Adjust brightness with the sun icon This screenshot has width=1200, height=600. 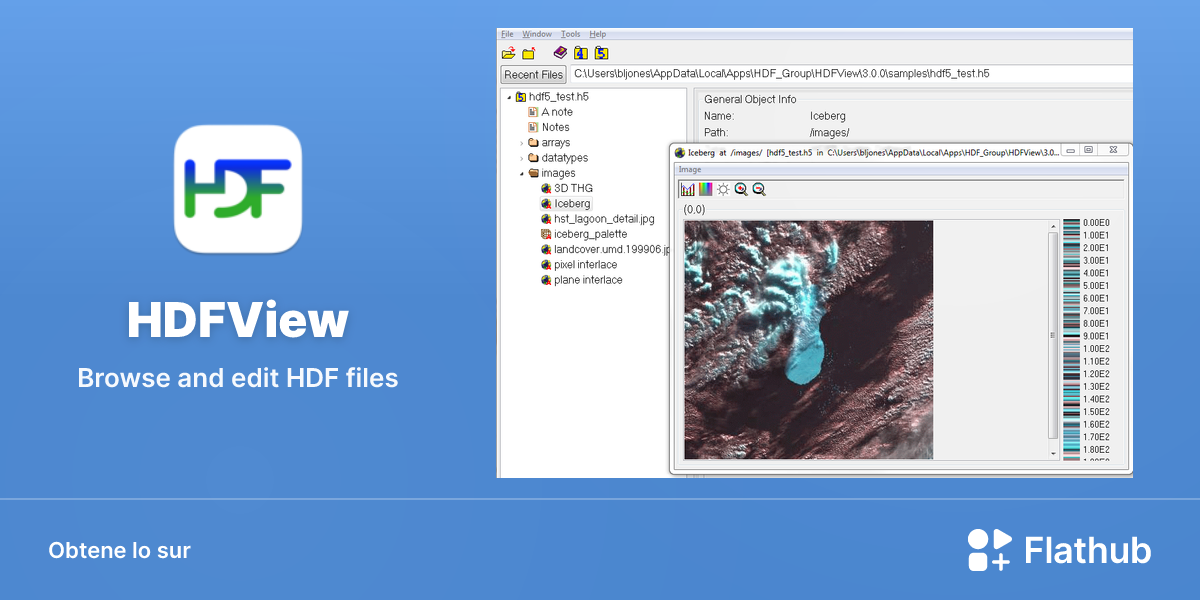point(723,189)
